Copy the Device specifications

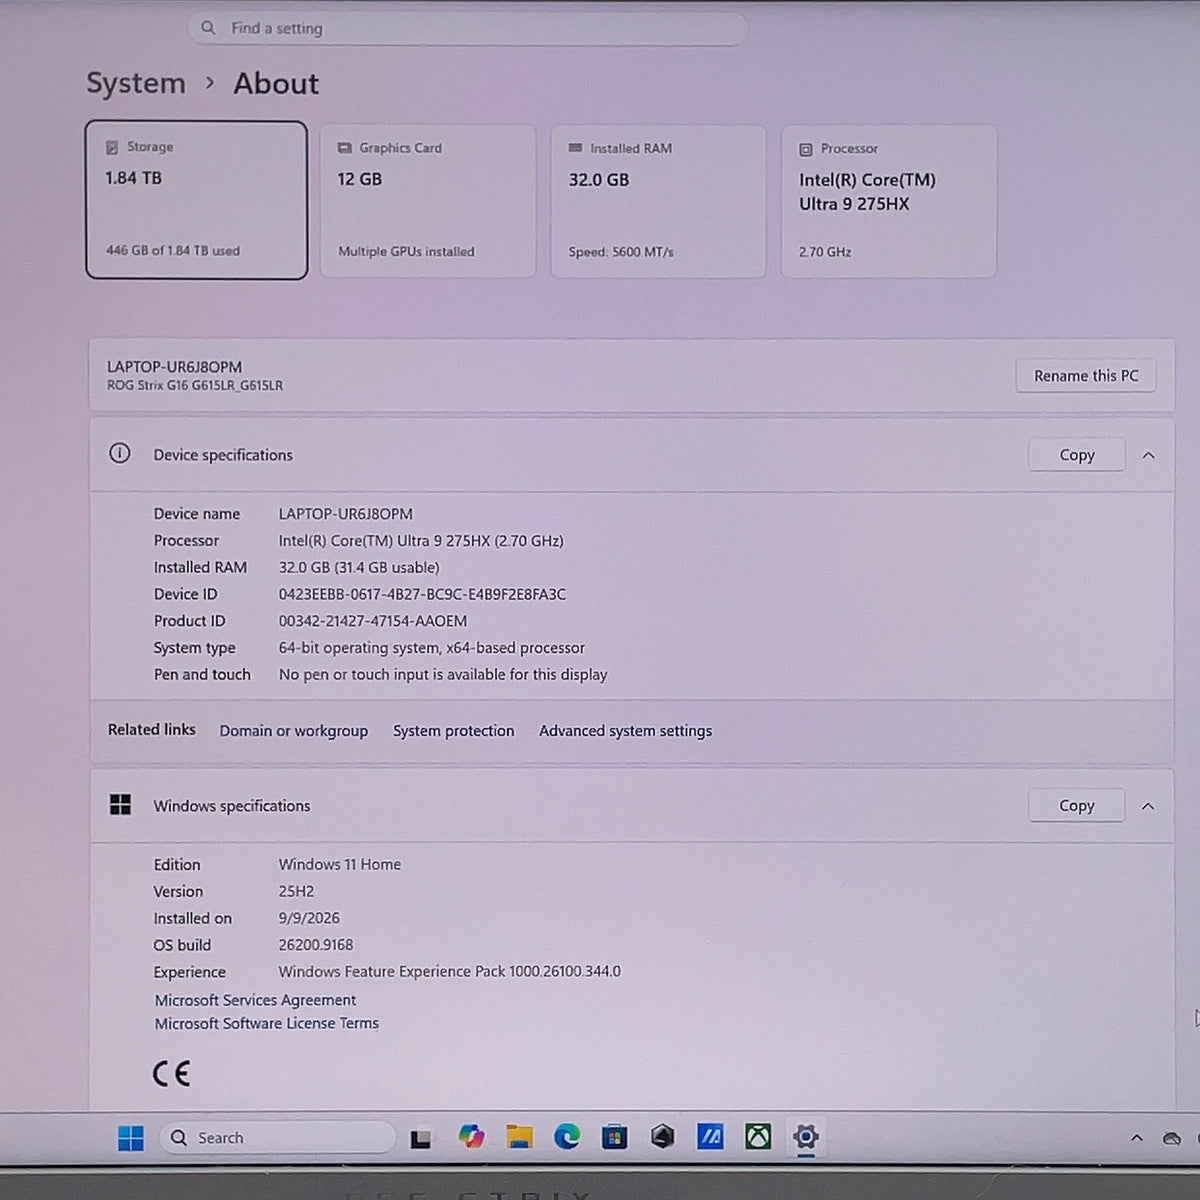pyautogui.click(x=1077, y=455)
